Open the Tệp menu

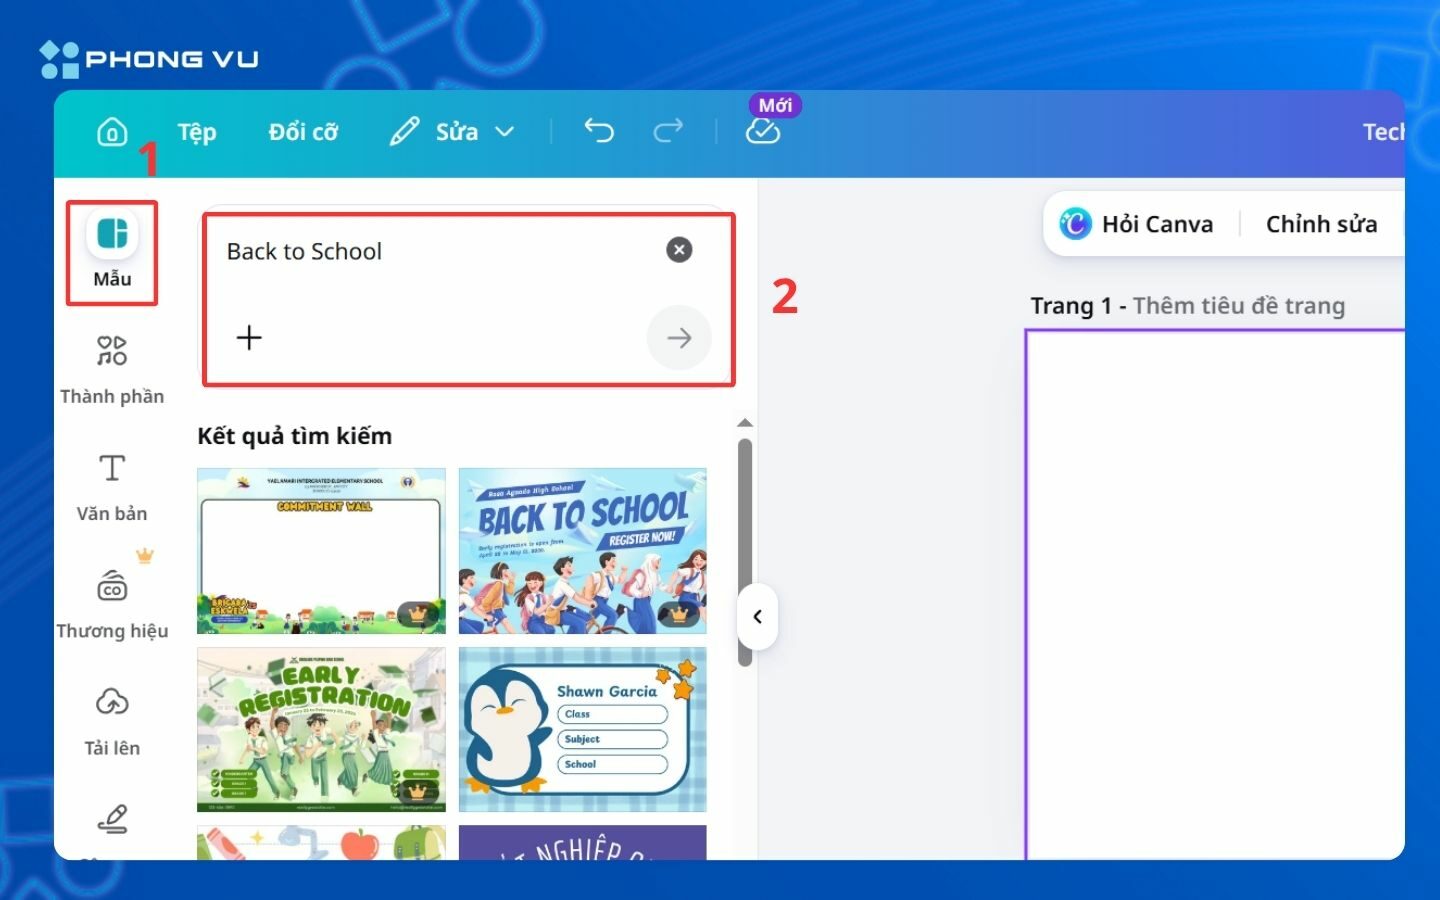(197, 132)
